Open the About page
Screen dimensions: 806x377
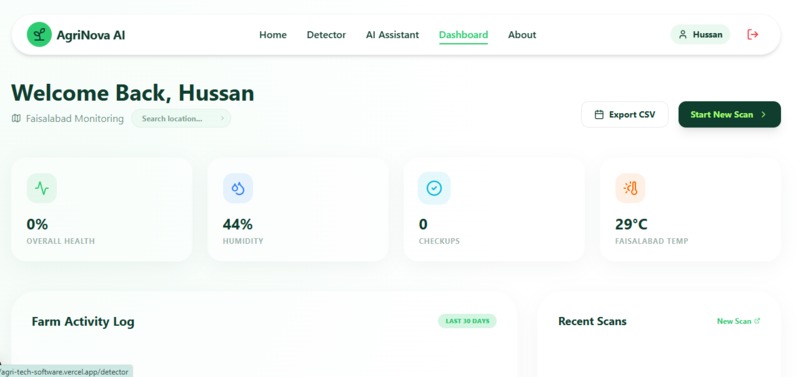point(522,34)
